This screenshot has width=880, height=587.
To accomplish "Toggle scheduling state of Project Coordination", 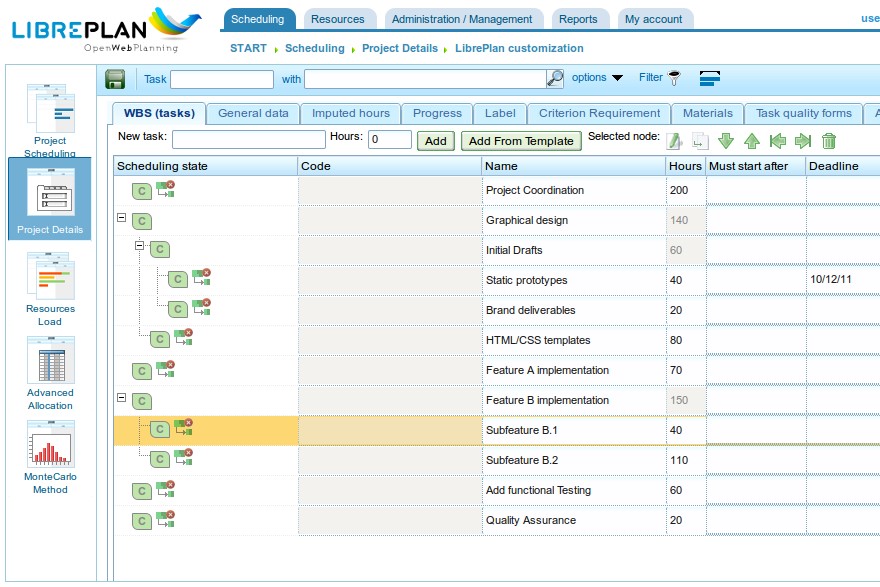I will [x=142, y=191].
